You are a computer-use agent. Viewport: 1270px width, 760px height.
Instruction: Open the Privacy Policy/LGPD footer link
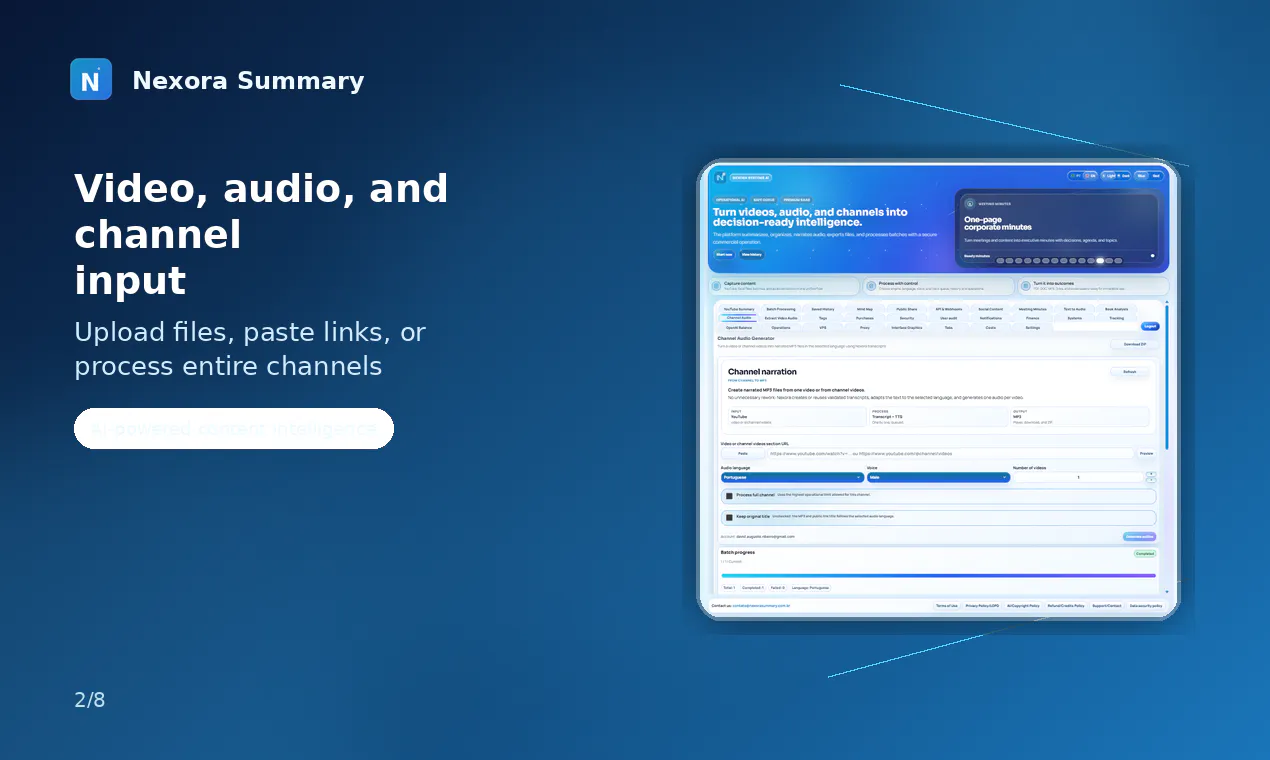(982, 606)
